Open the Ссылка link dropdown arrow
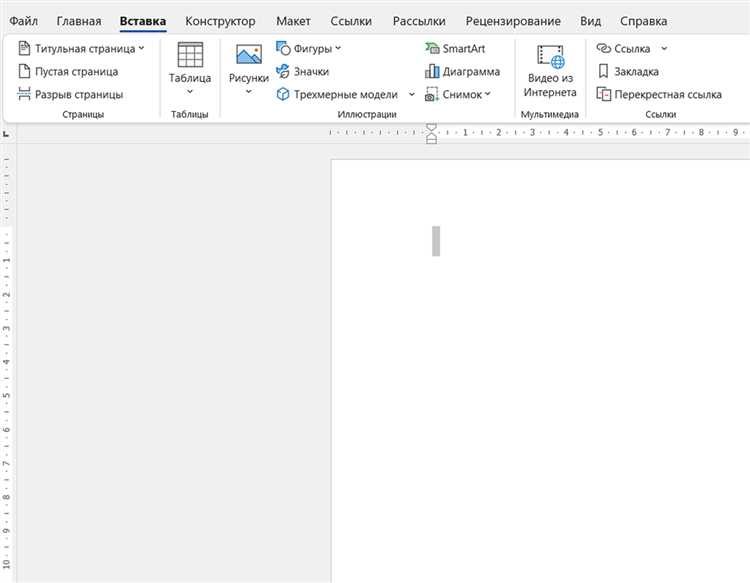This screenshot has height=583, width=750. [665, 48]
